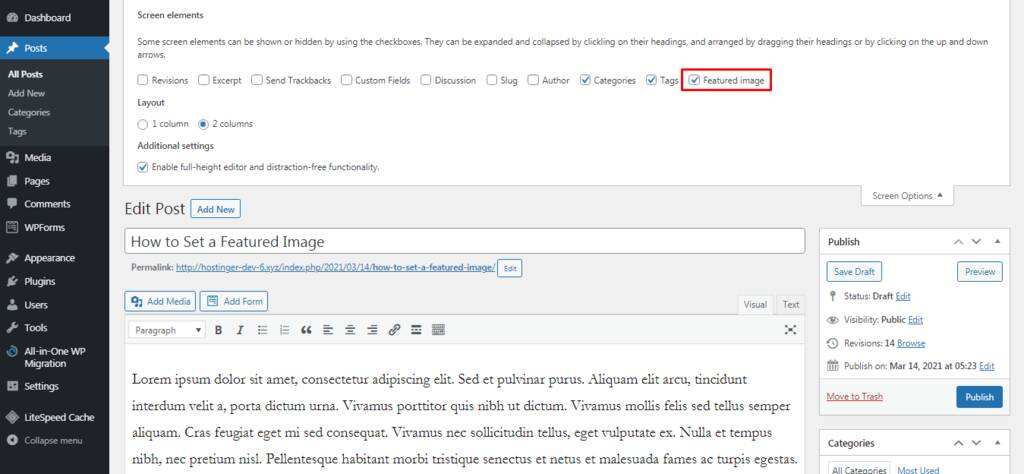Click the insert link icon
The height and width of the screenshot is (474, 1024).
pyautogui.click(x=394, y=330)
